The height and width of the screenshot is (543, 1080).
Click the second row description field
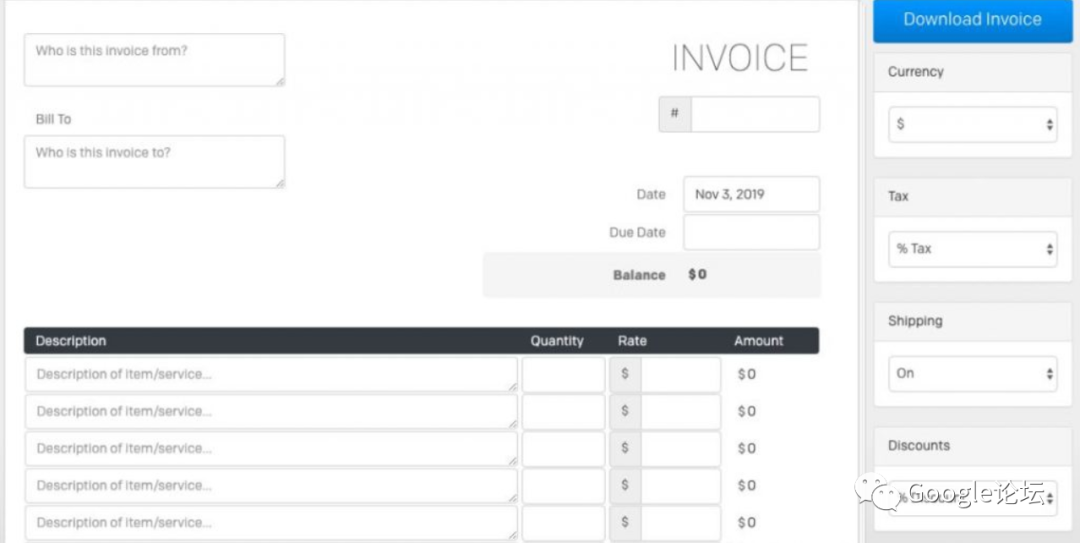(271, 412)
